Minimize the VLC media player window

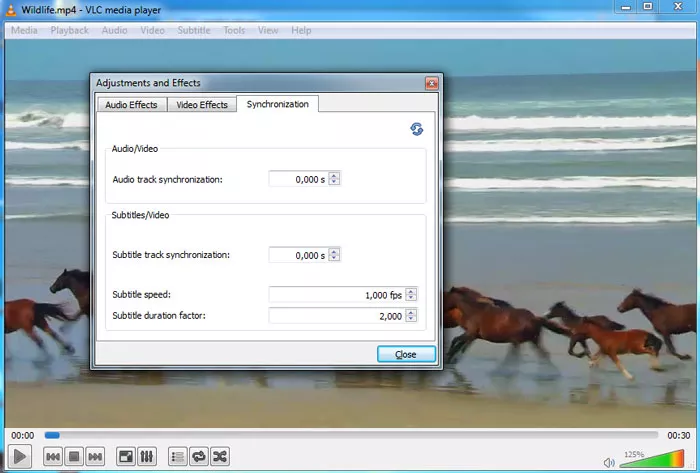626,7
